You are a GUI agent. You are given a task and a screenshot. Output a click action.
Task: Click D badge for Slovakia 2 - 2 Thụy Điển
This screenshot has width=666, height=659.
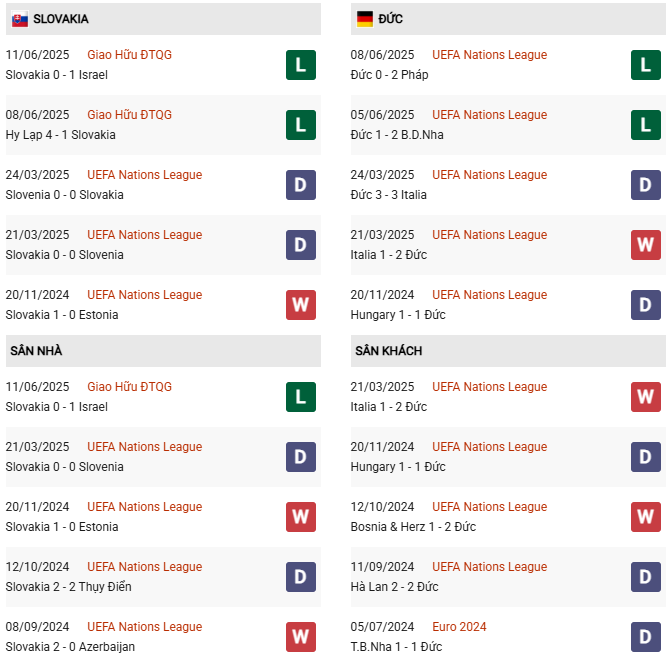coord(301,577)
